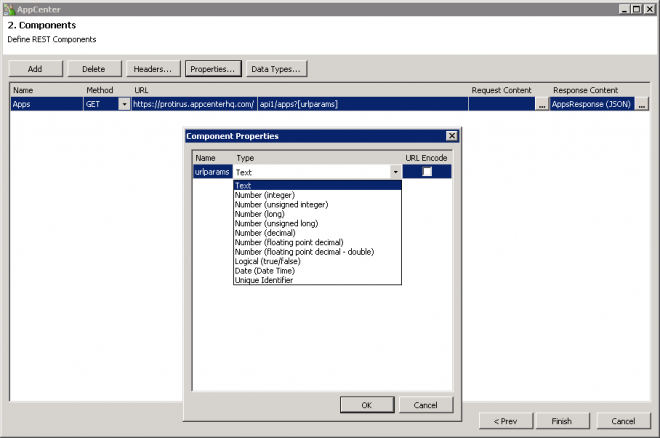Click the AppCenter title bar icon
Screen dimensions: 660x438
tap(9, 9)
